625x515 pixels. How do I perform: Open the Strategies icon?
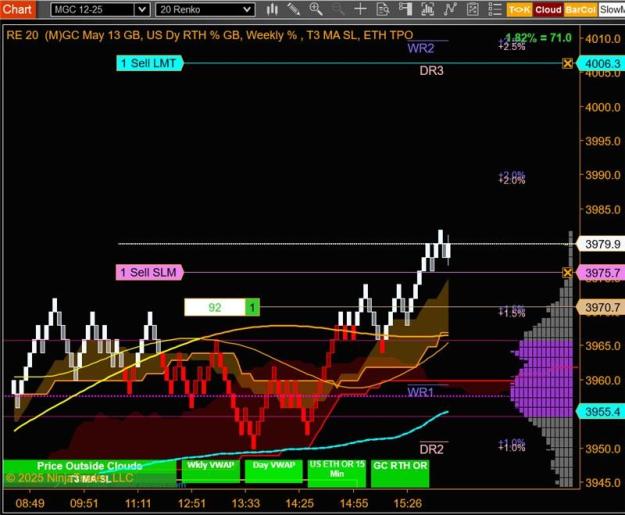click(472, 9)
